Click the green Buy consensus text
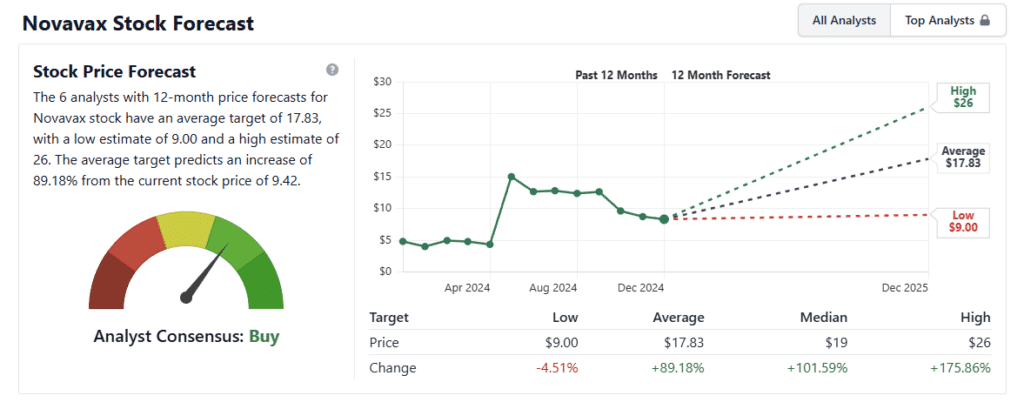 [x=264, y=336]
